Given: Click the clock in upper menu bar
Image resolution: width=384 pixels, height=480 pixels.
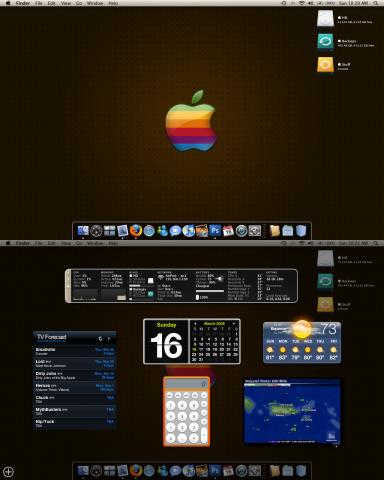Looking at the screenshot, I should pos(354,3).
